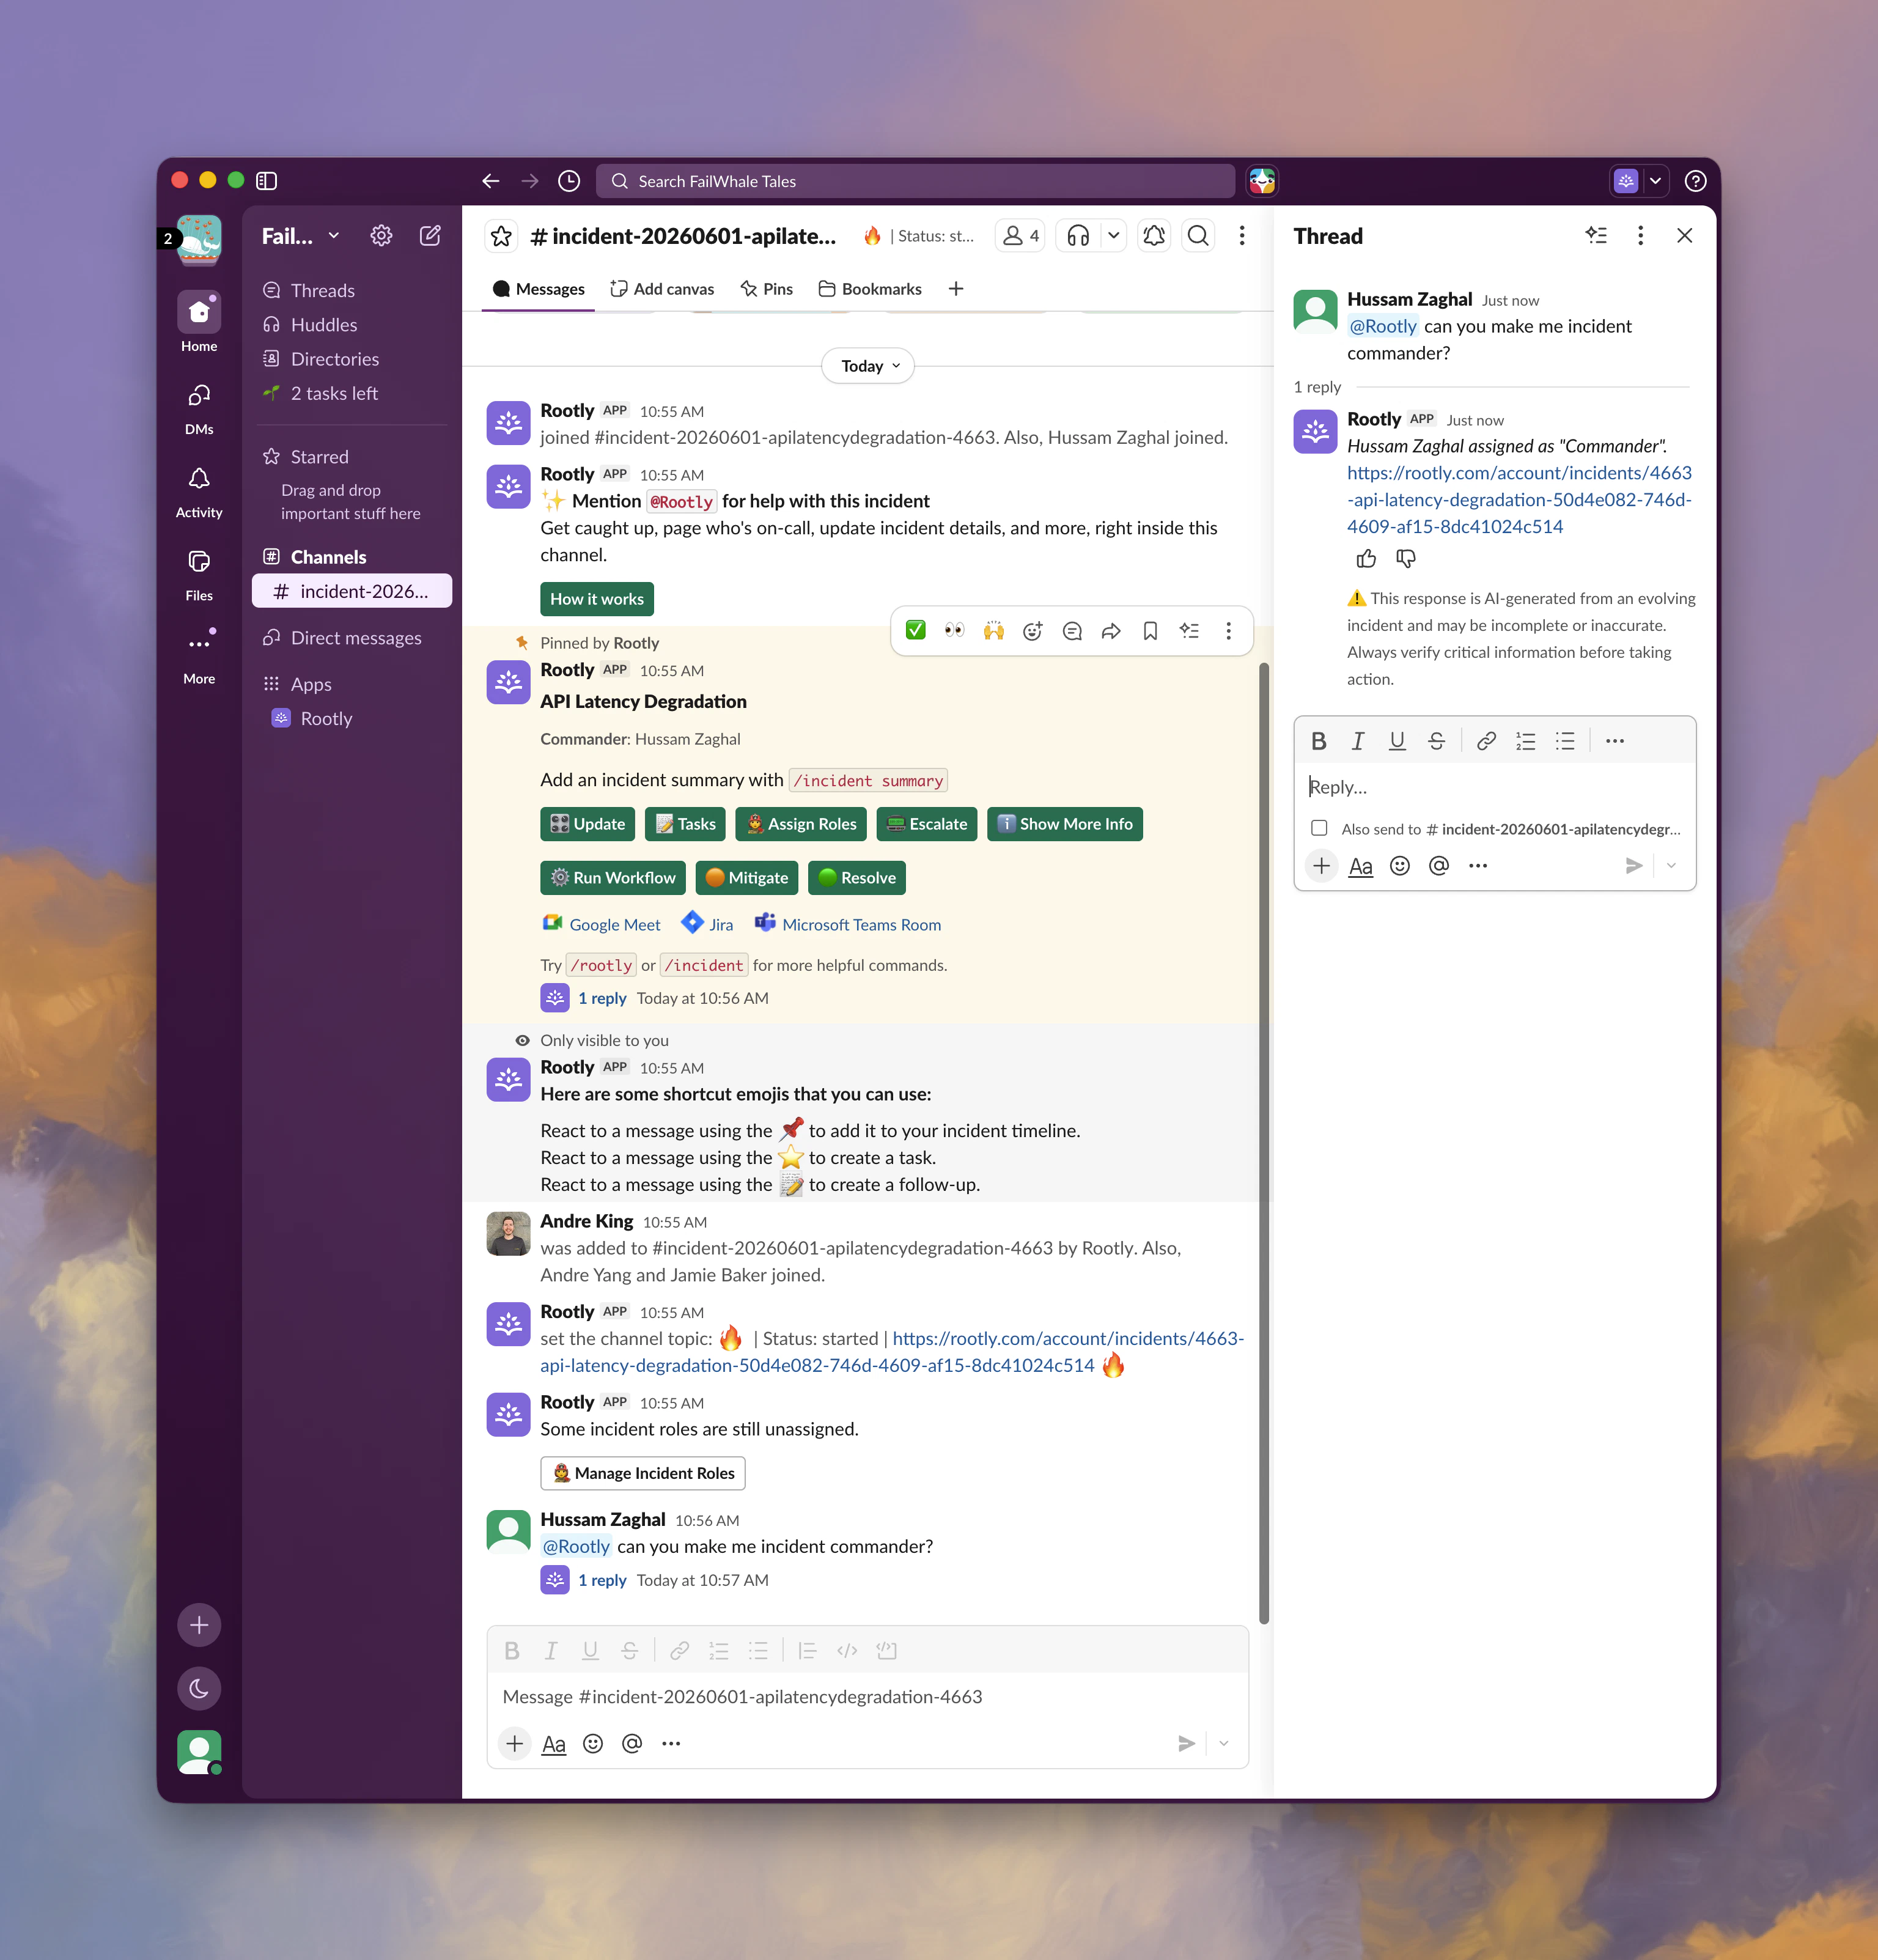The height and width of the screenshot is (1960, 1878).
Task: Open channel more actions menu
Action: point(1242,236)
